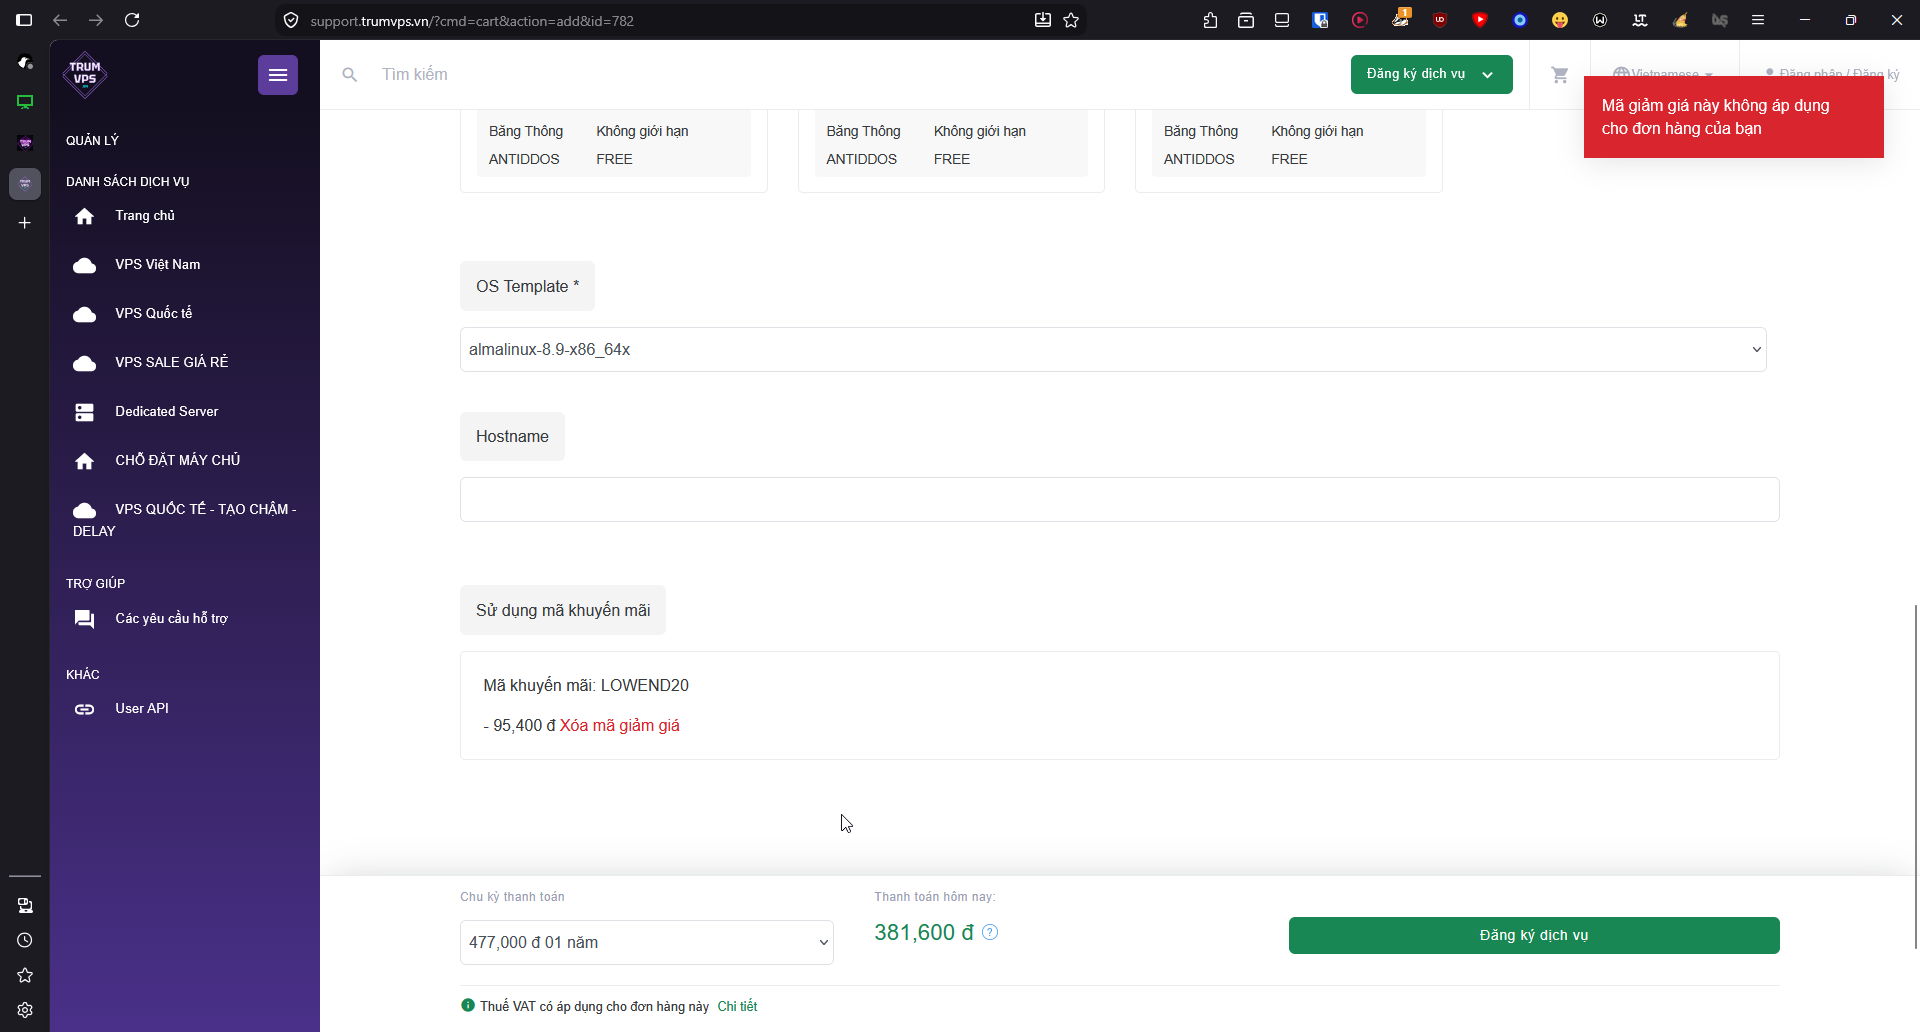Open the Vietnamese language selector

point(1663,74)
